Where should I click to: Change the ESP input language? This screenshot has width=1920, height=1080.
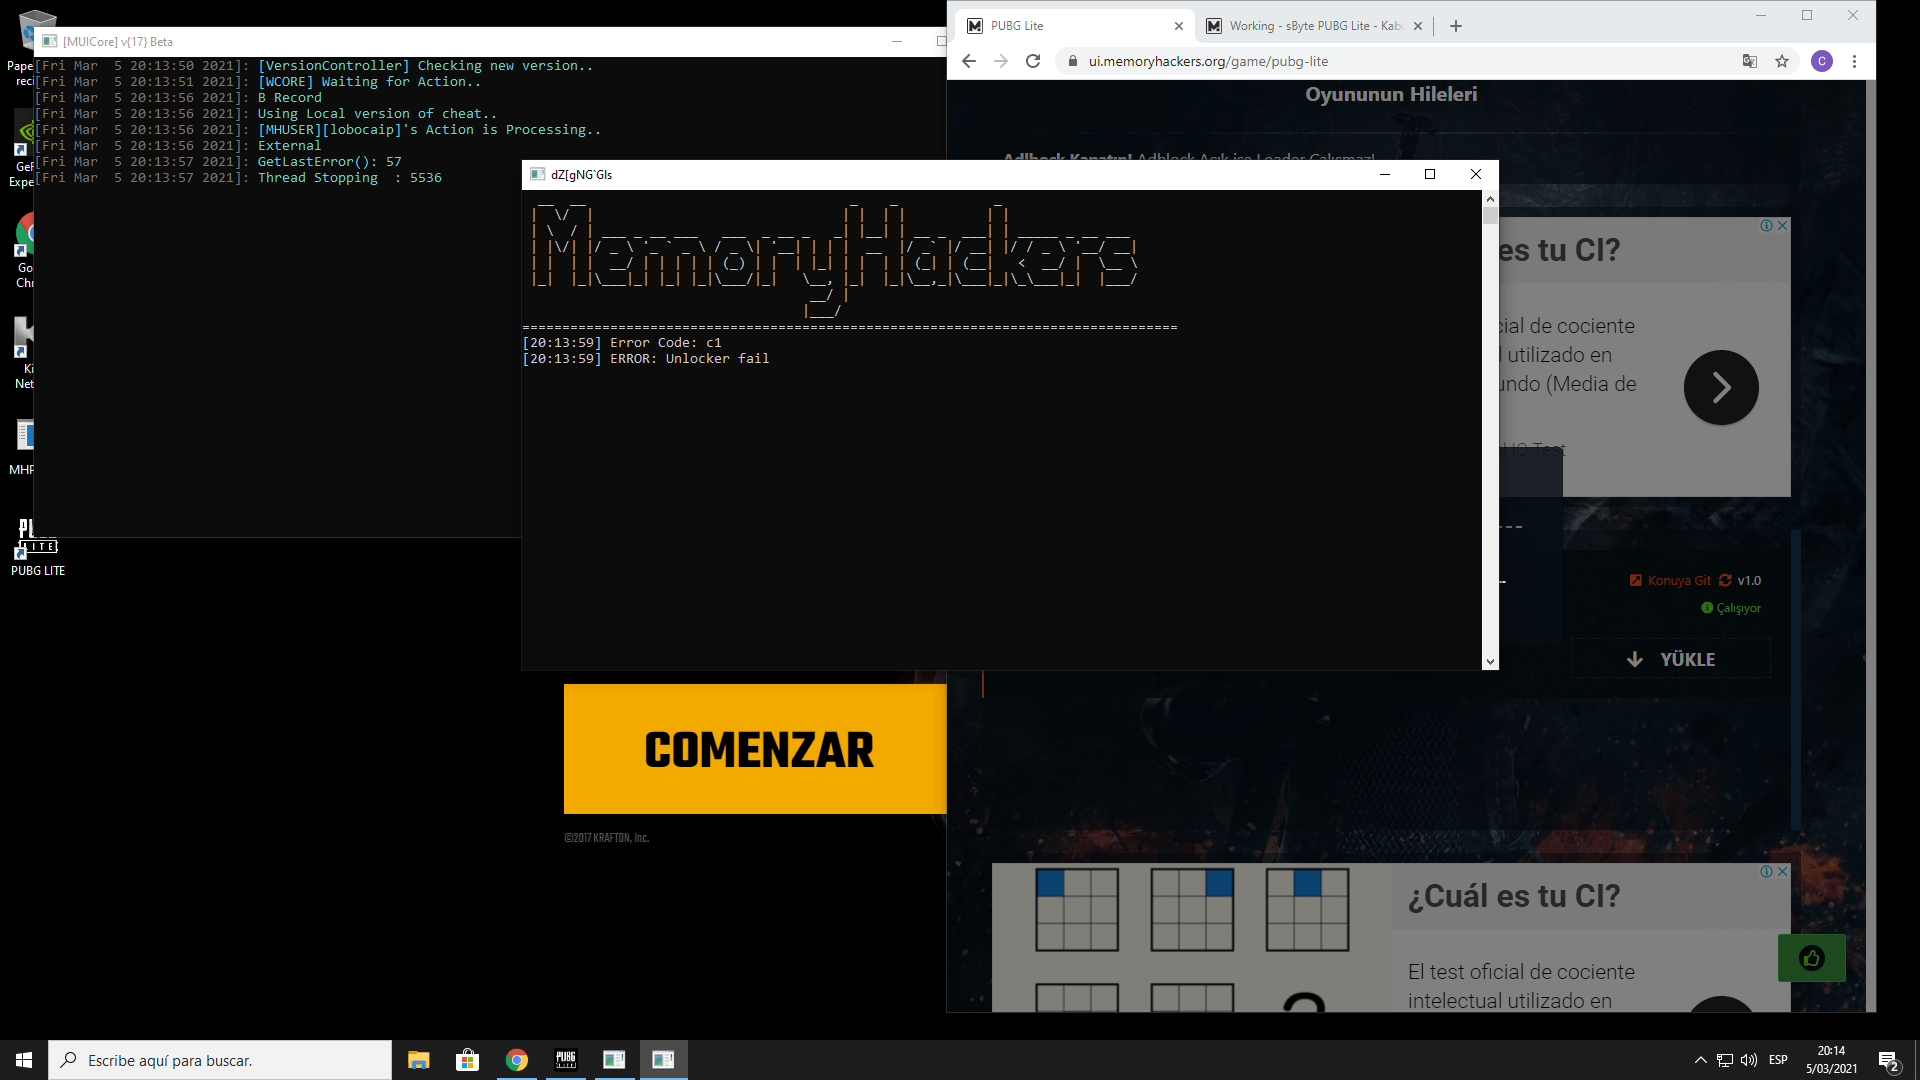click(x=1778, y=1060)
